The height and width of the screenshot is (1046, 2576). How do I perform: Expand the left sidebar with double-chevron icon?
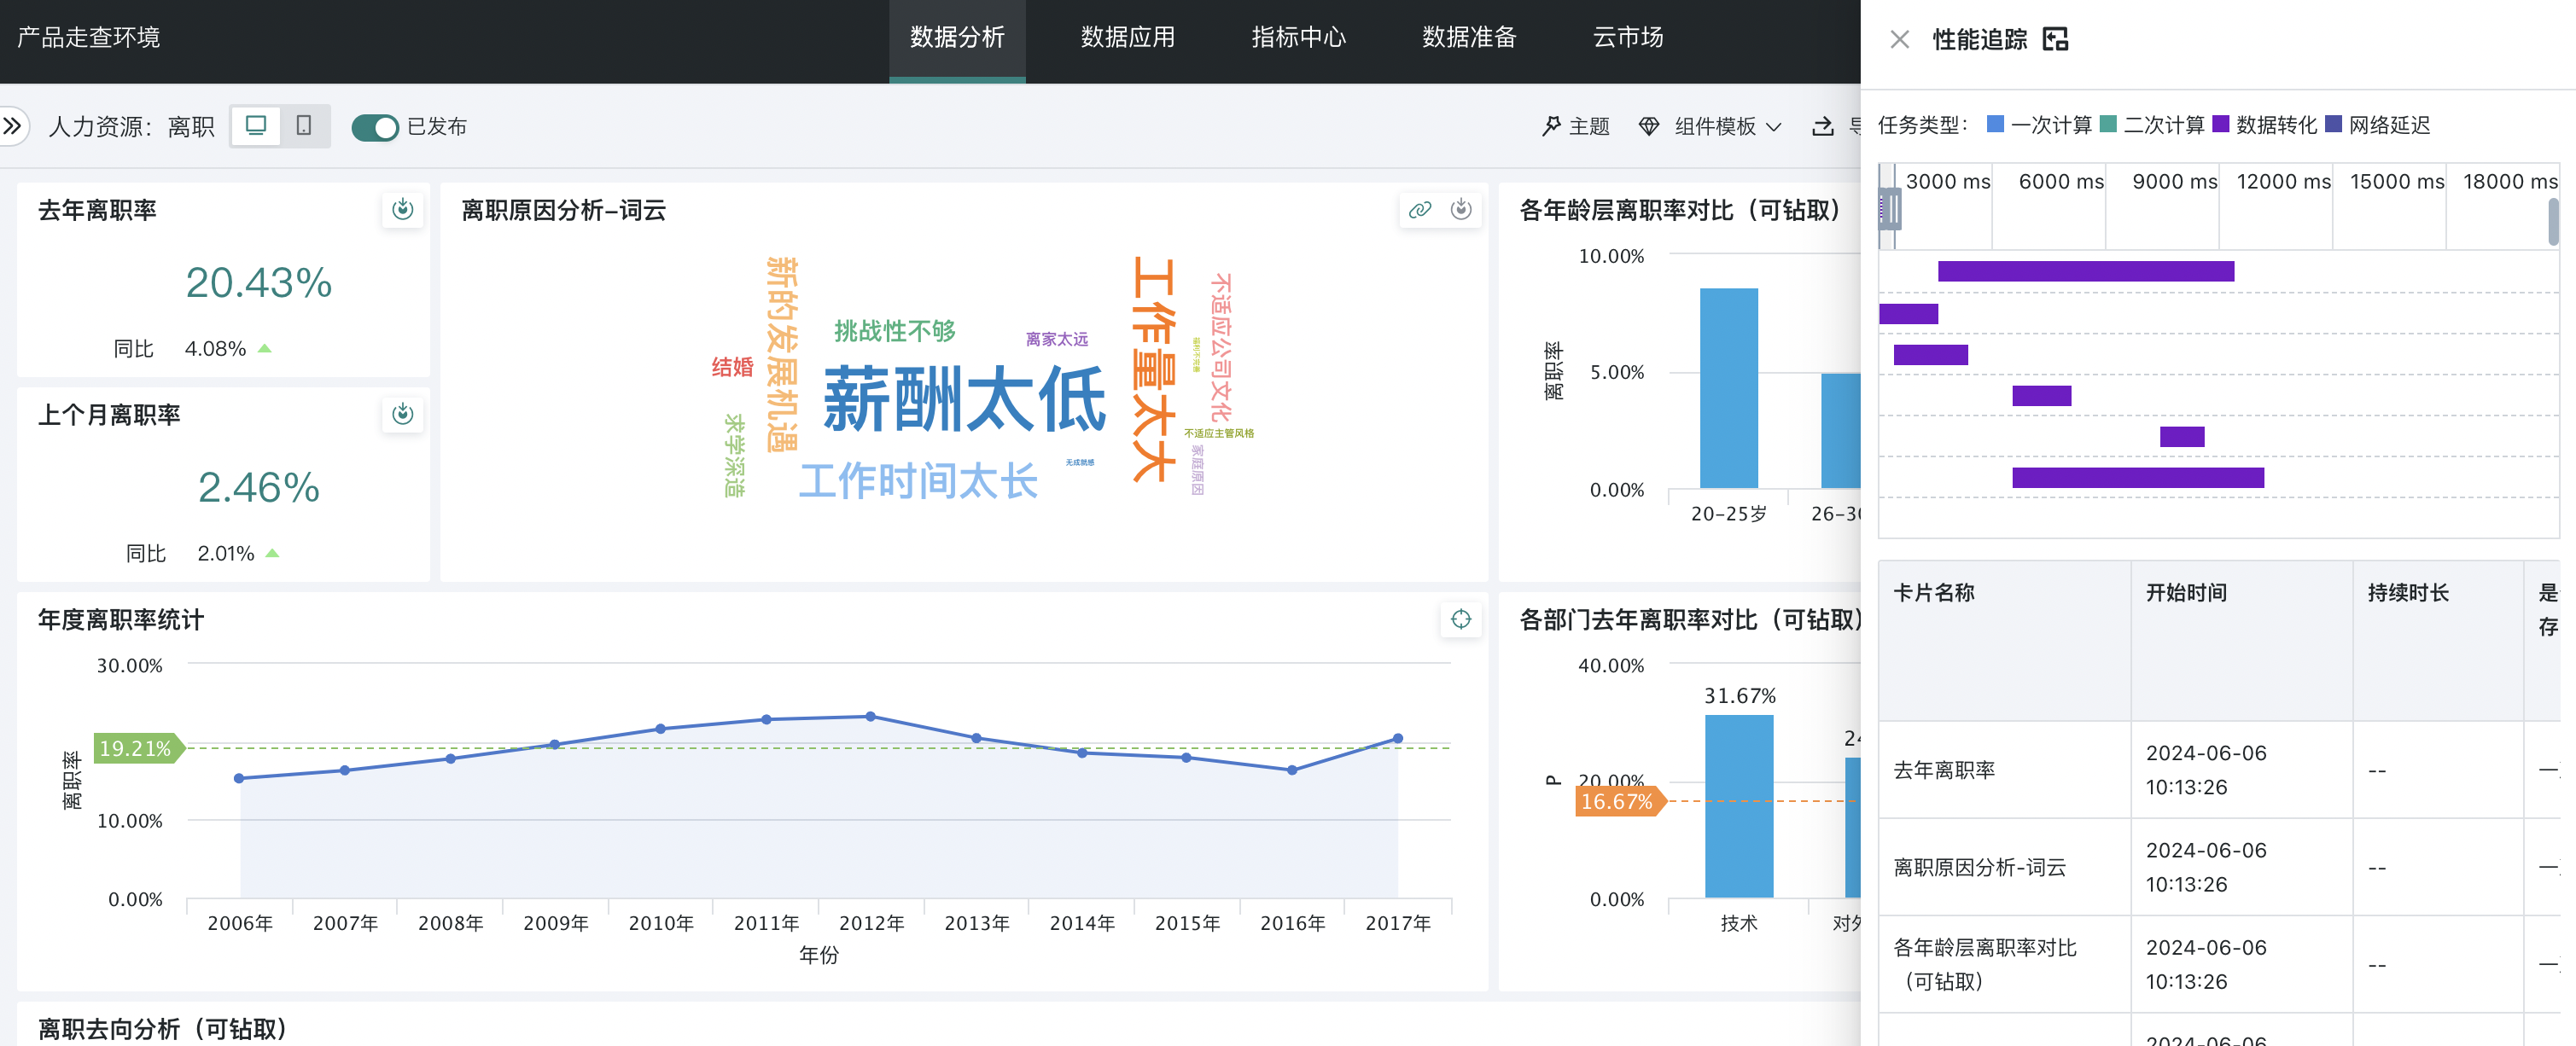pyautogui.click(x=12, y=126)
